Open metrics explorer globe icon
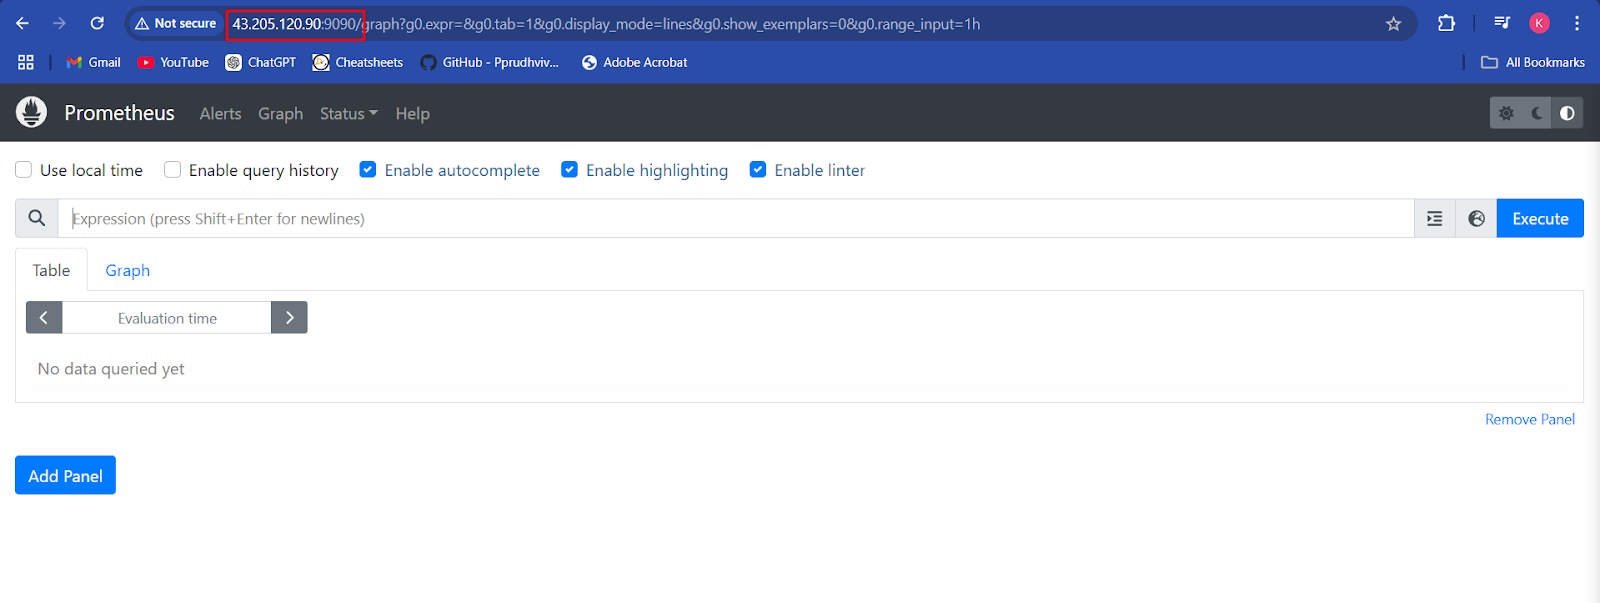The width and height of the screenshot is (1600, 603). click(1476, 218)
